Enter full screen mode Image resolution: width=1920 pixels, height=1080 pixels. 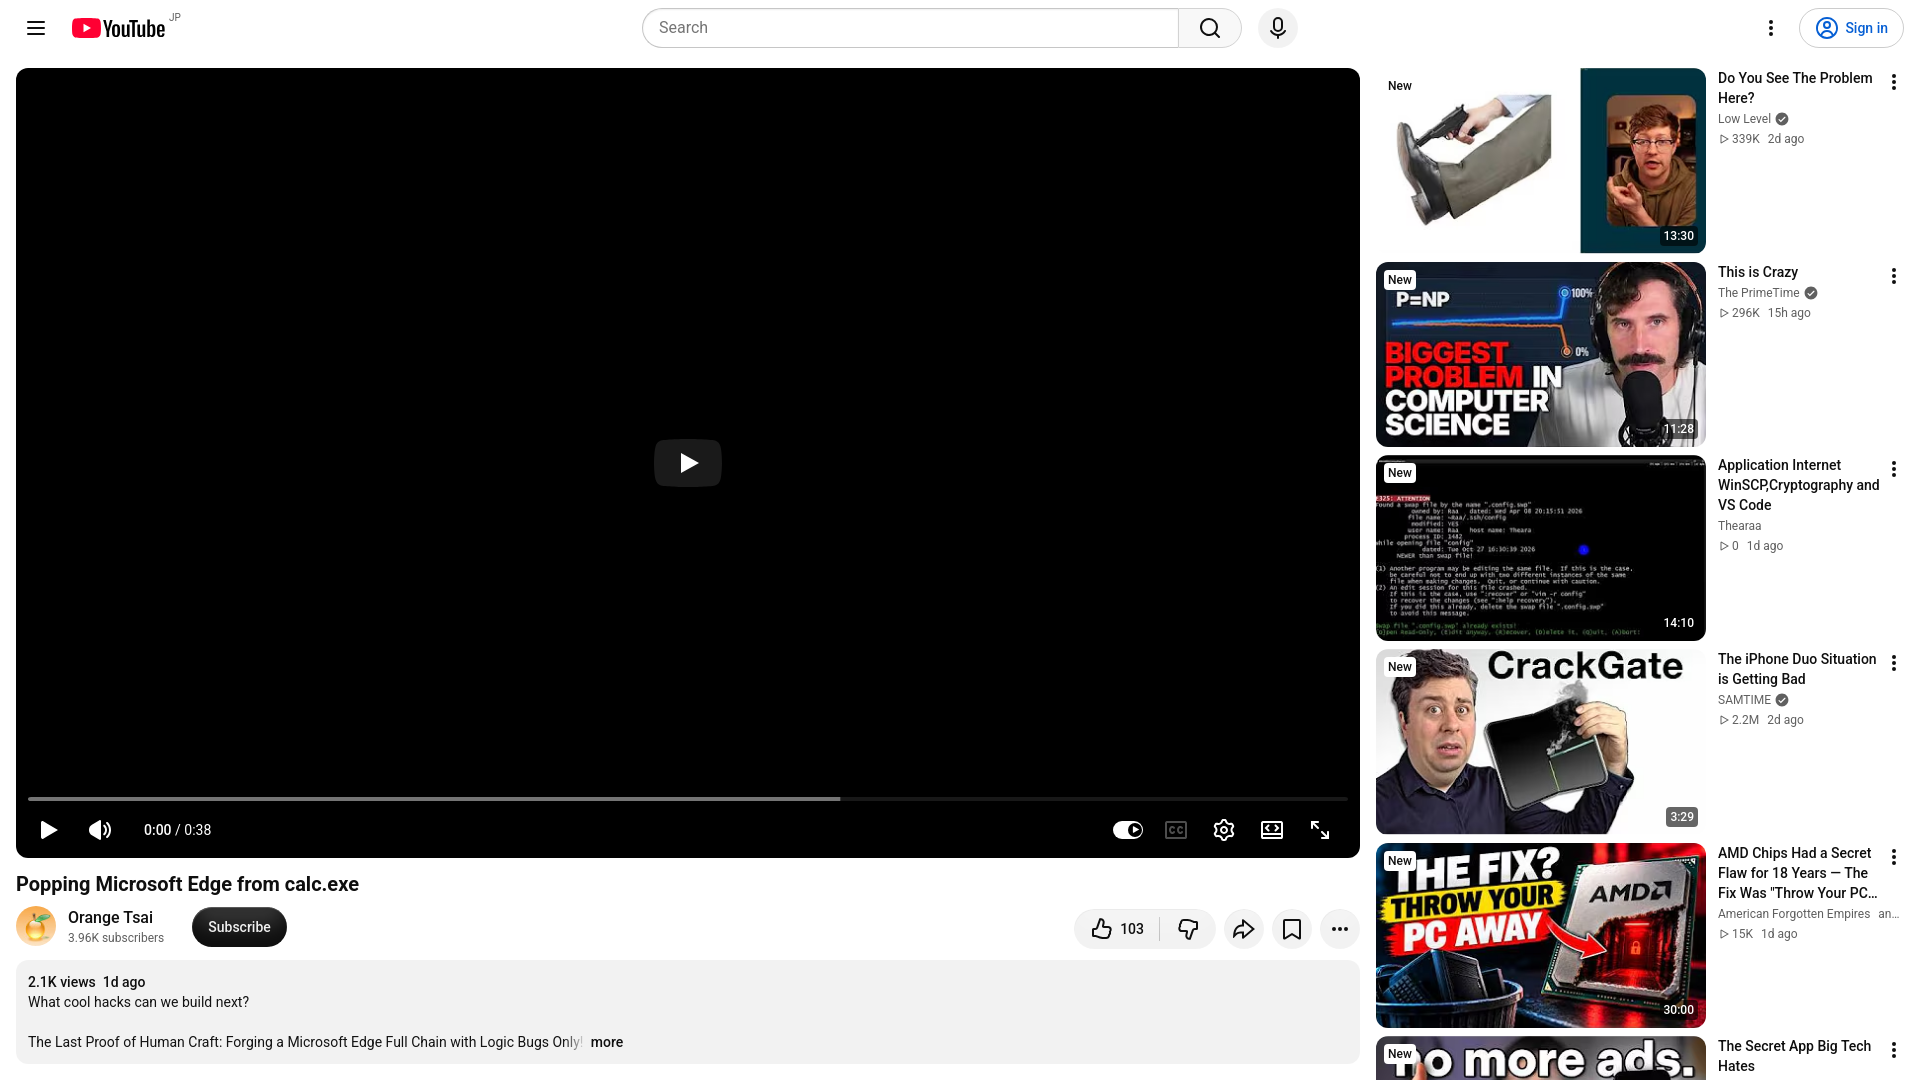(x=1320, y=830)
